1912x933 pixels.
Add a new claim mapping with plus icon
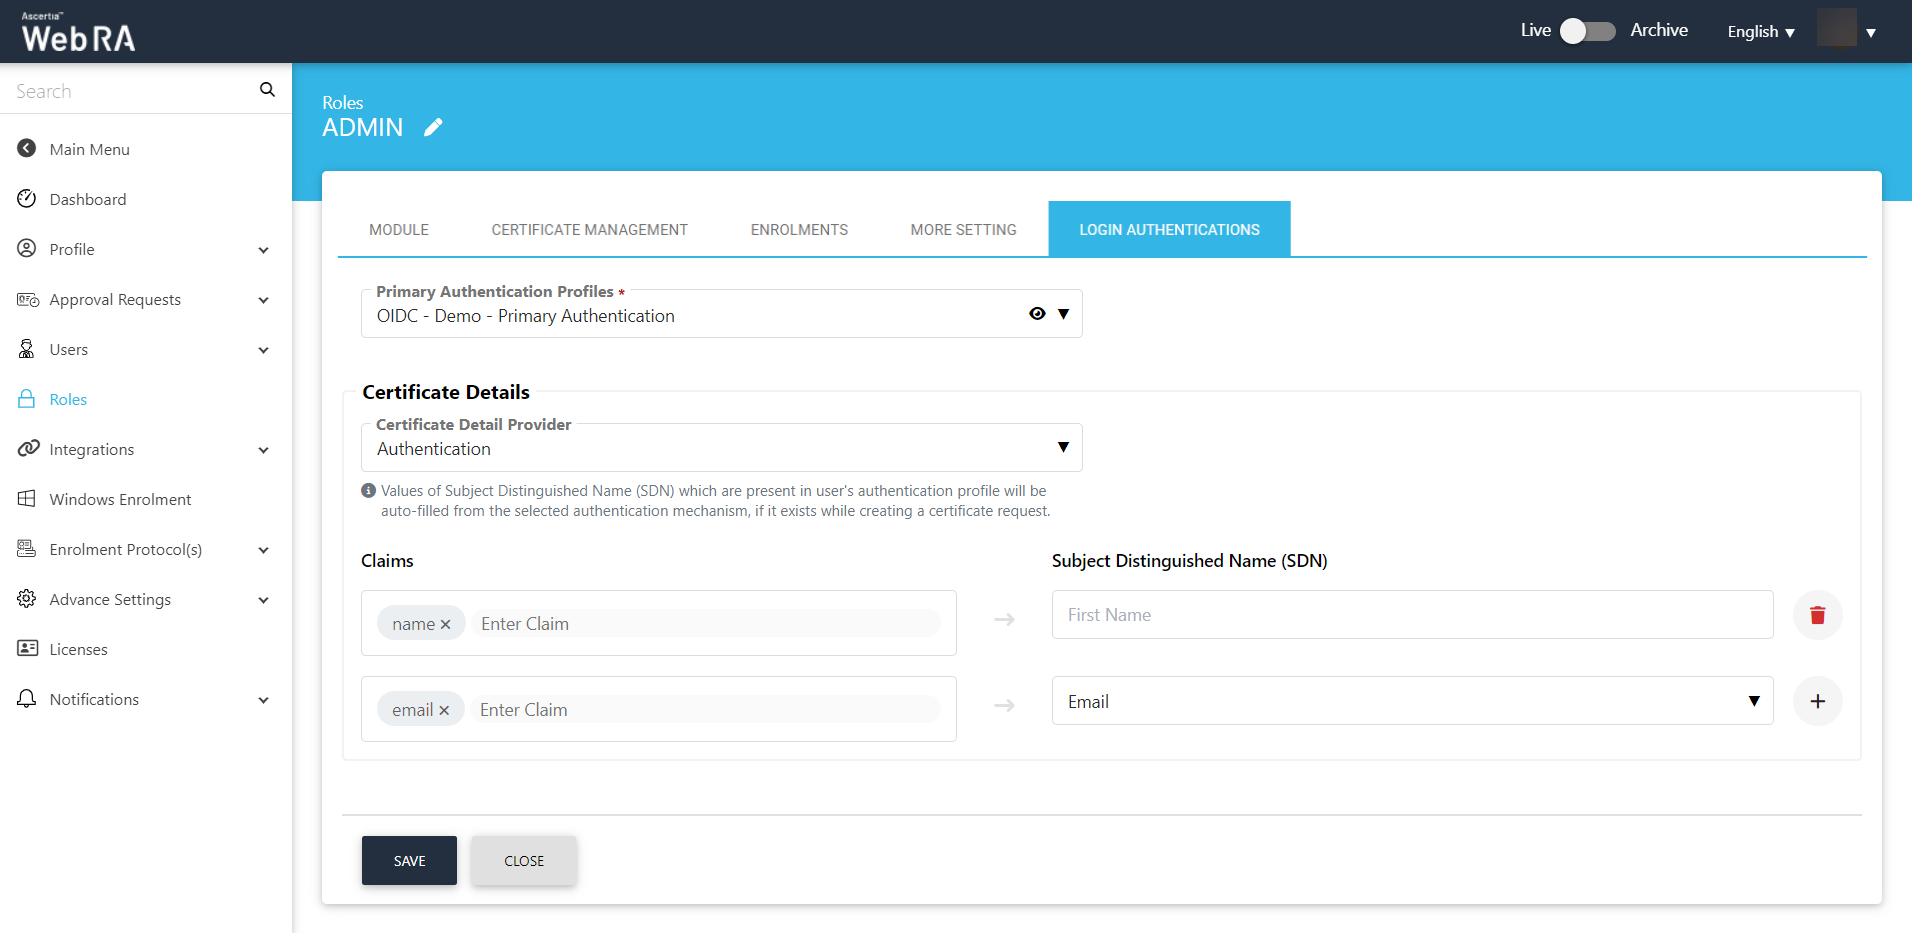tap(1817, 701)
